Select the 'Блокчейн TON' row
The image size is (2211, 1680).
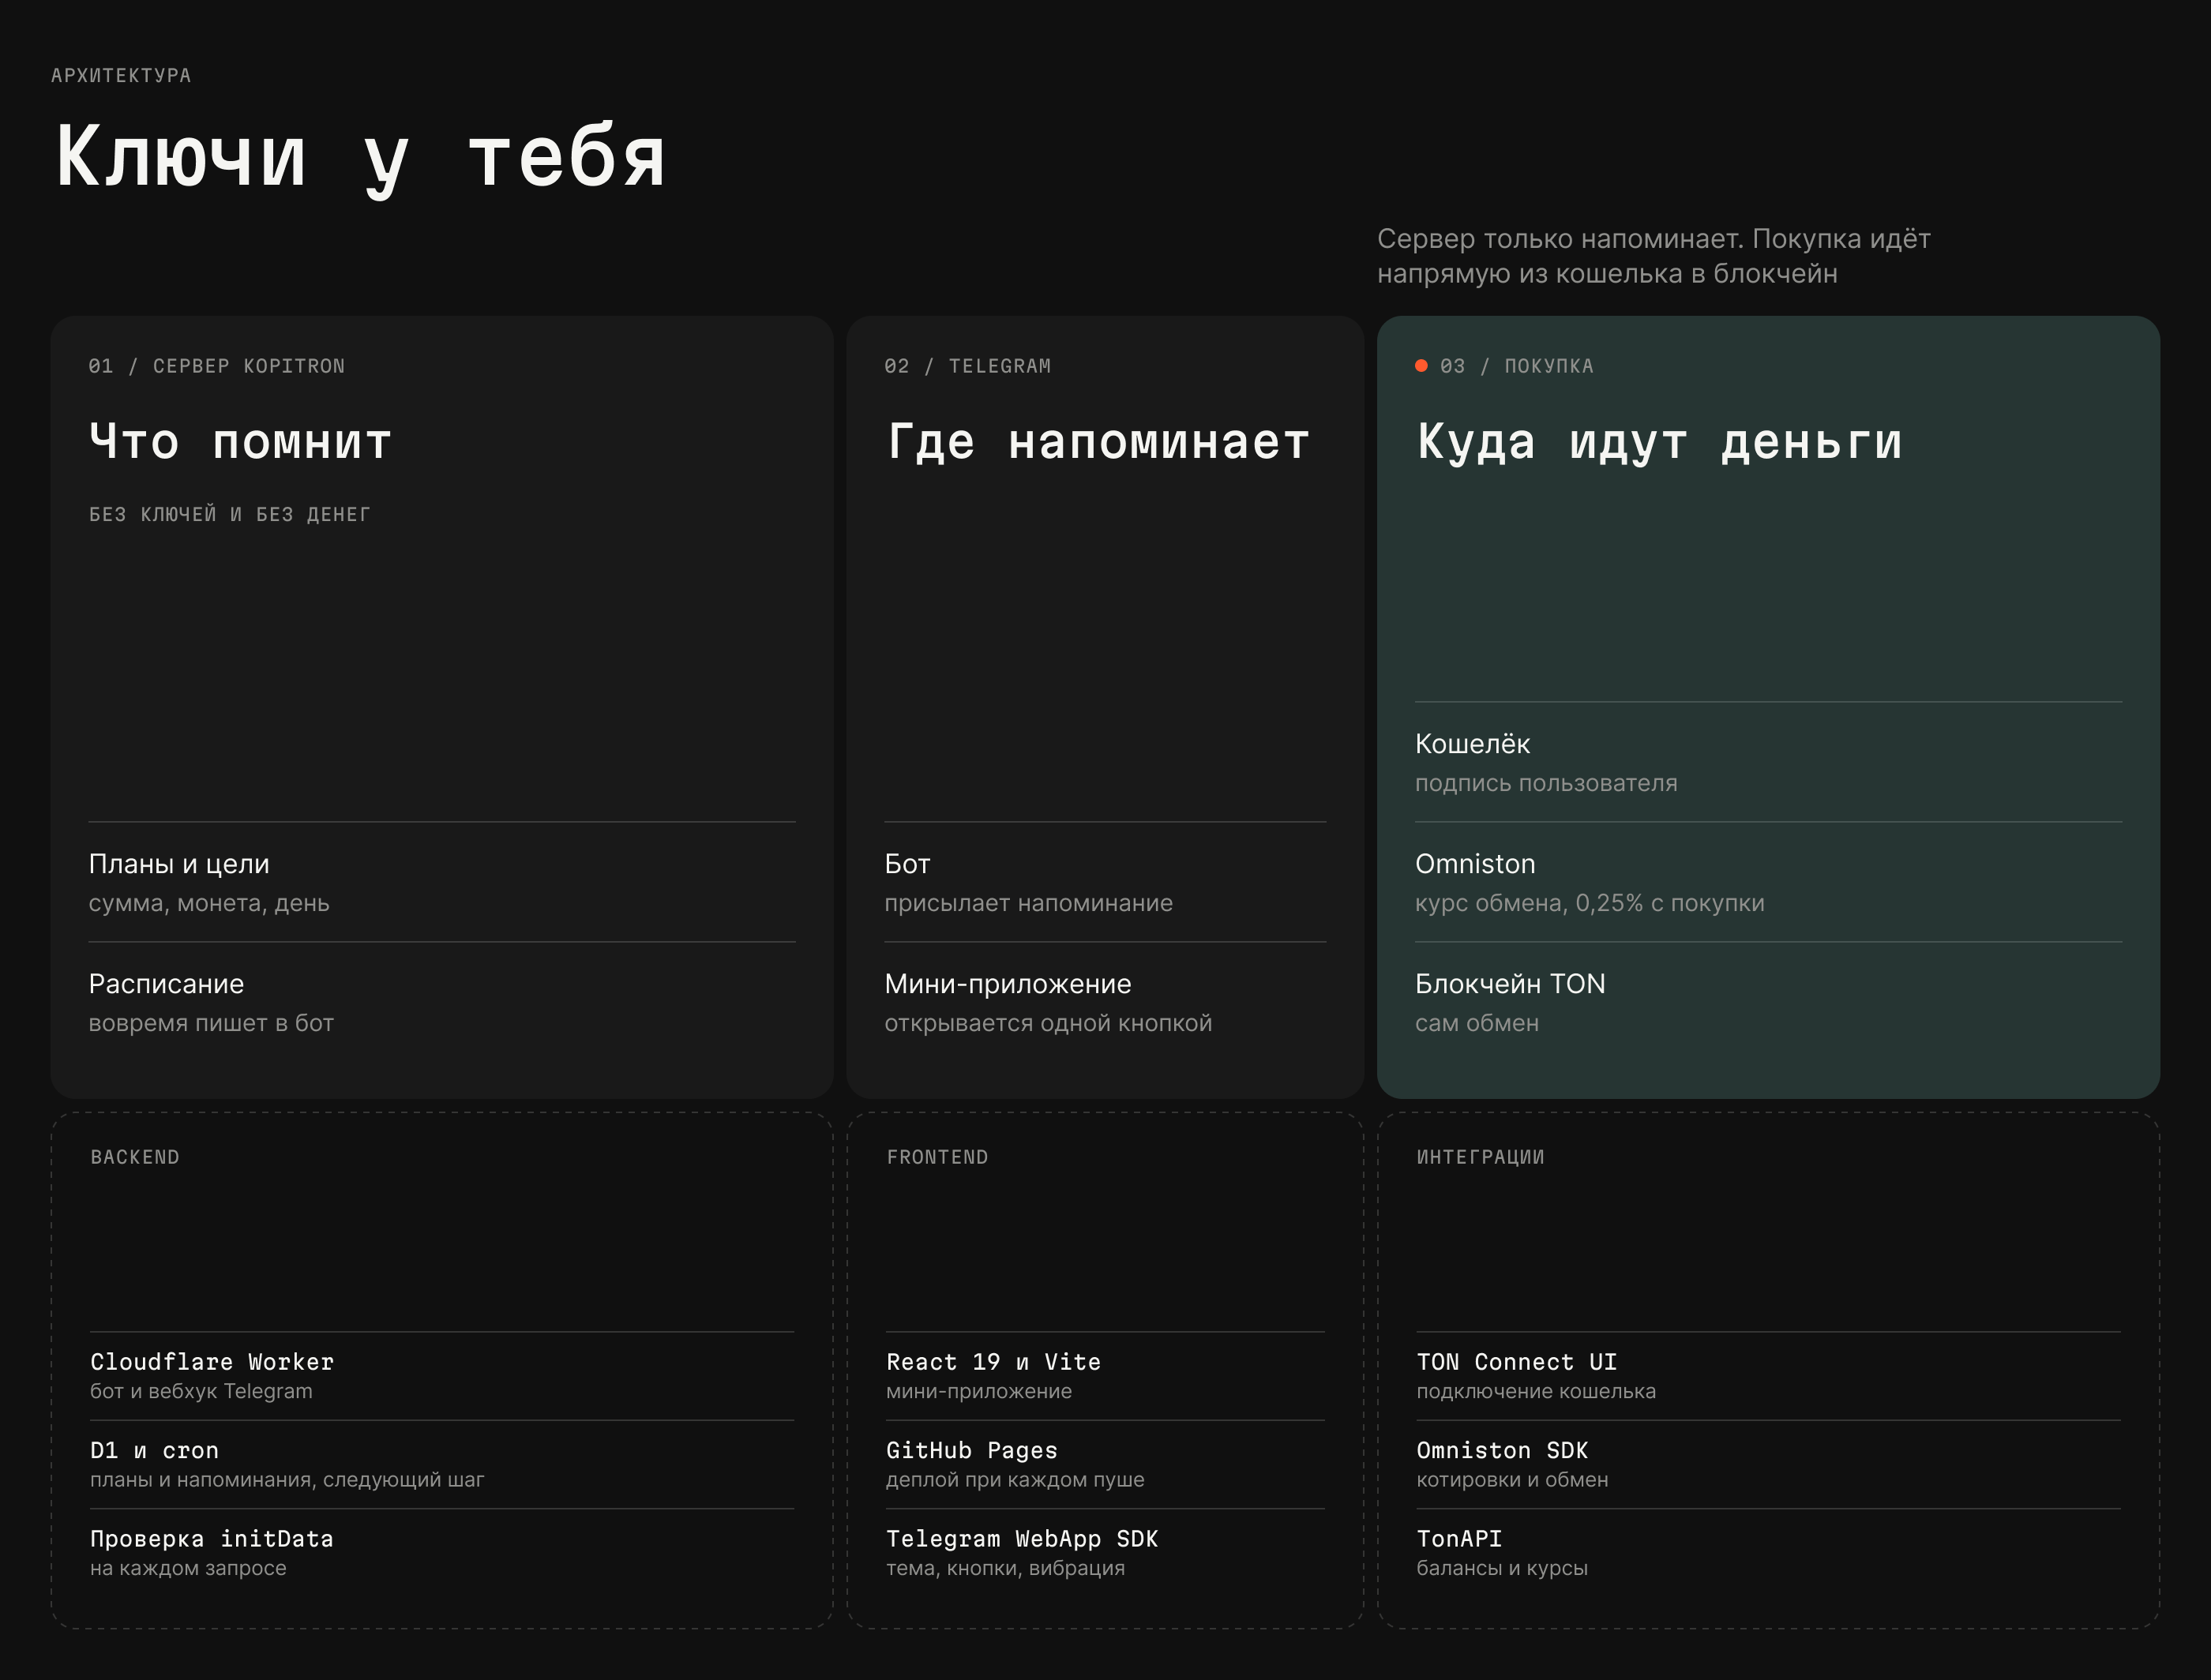[1768, 1002]
